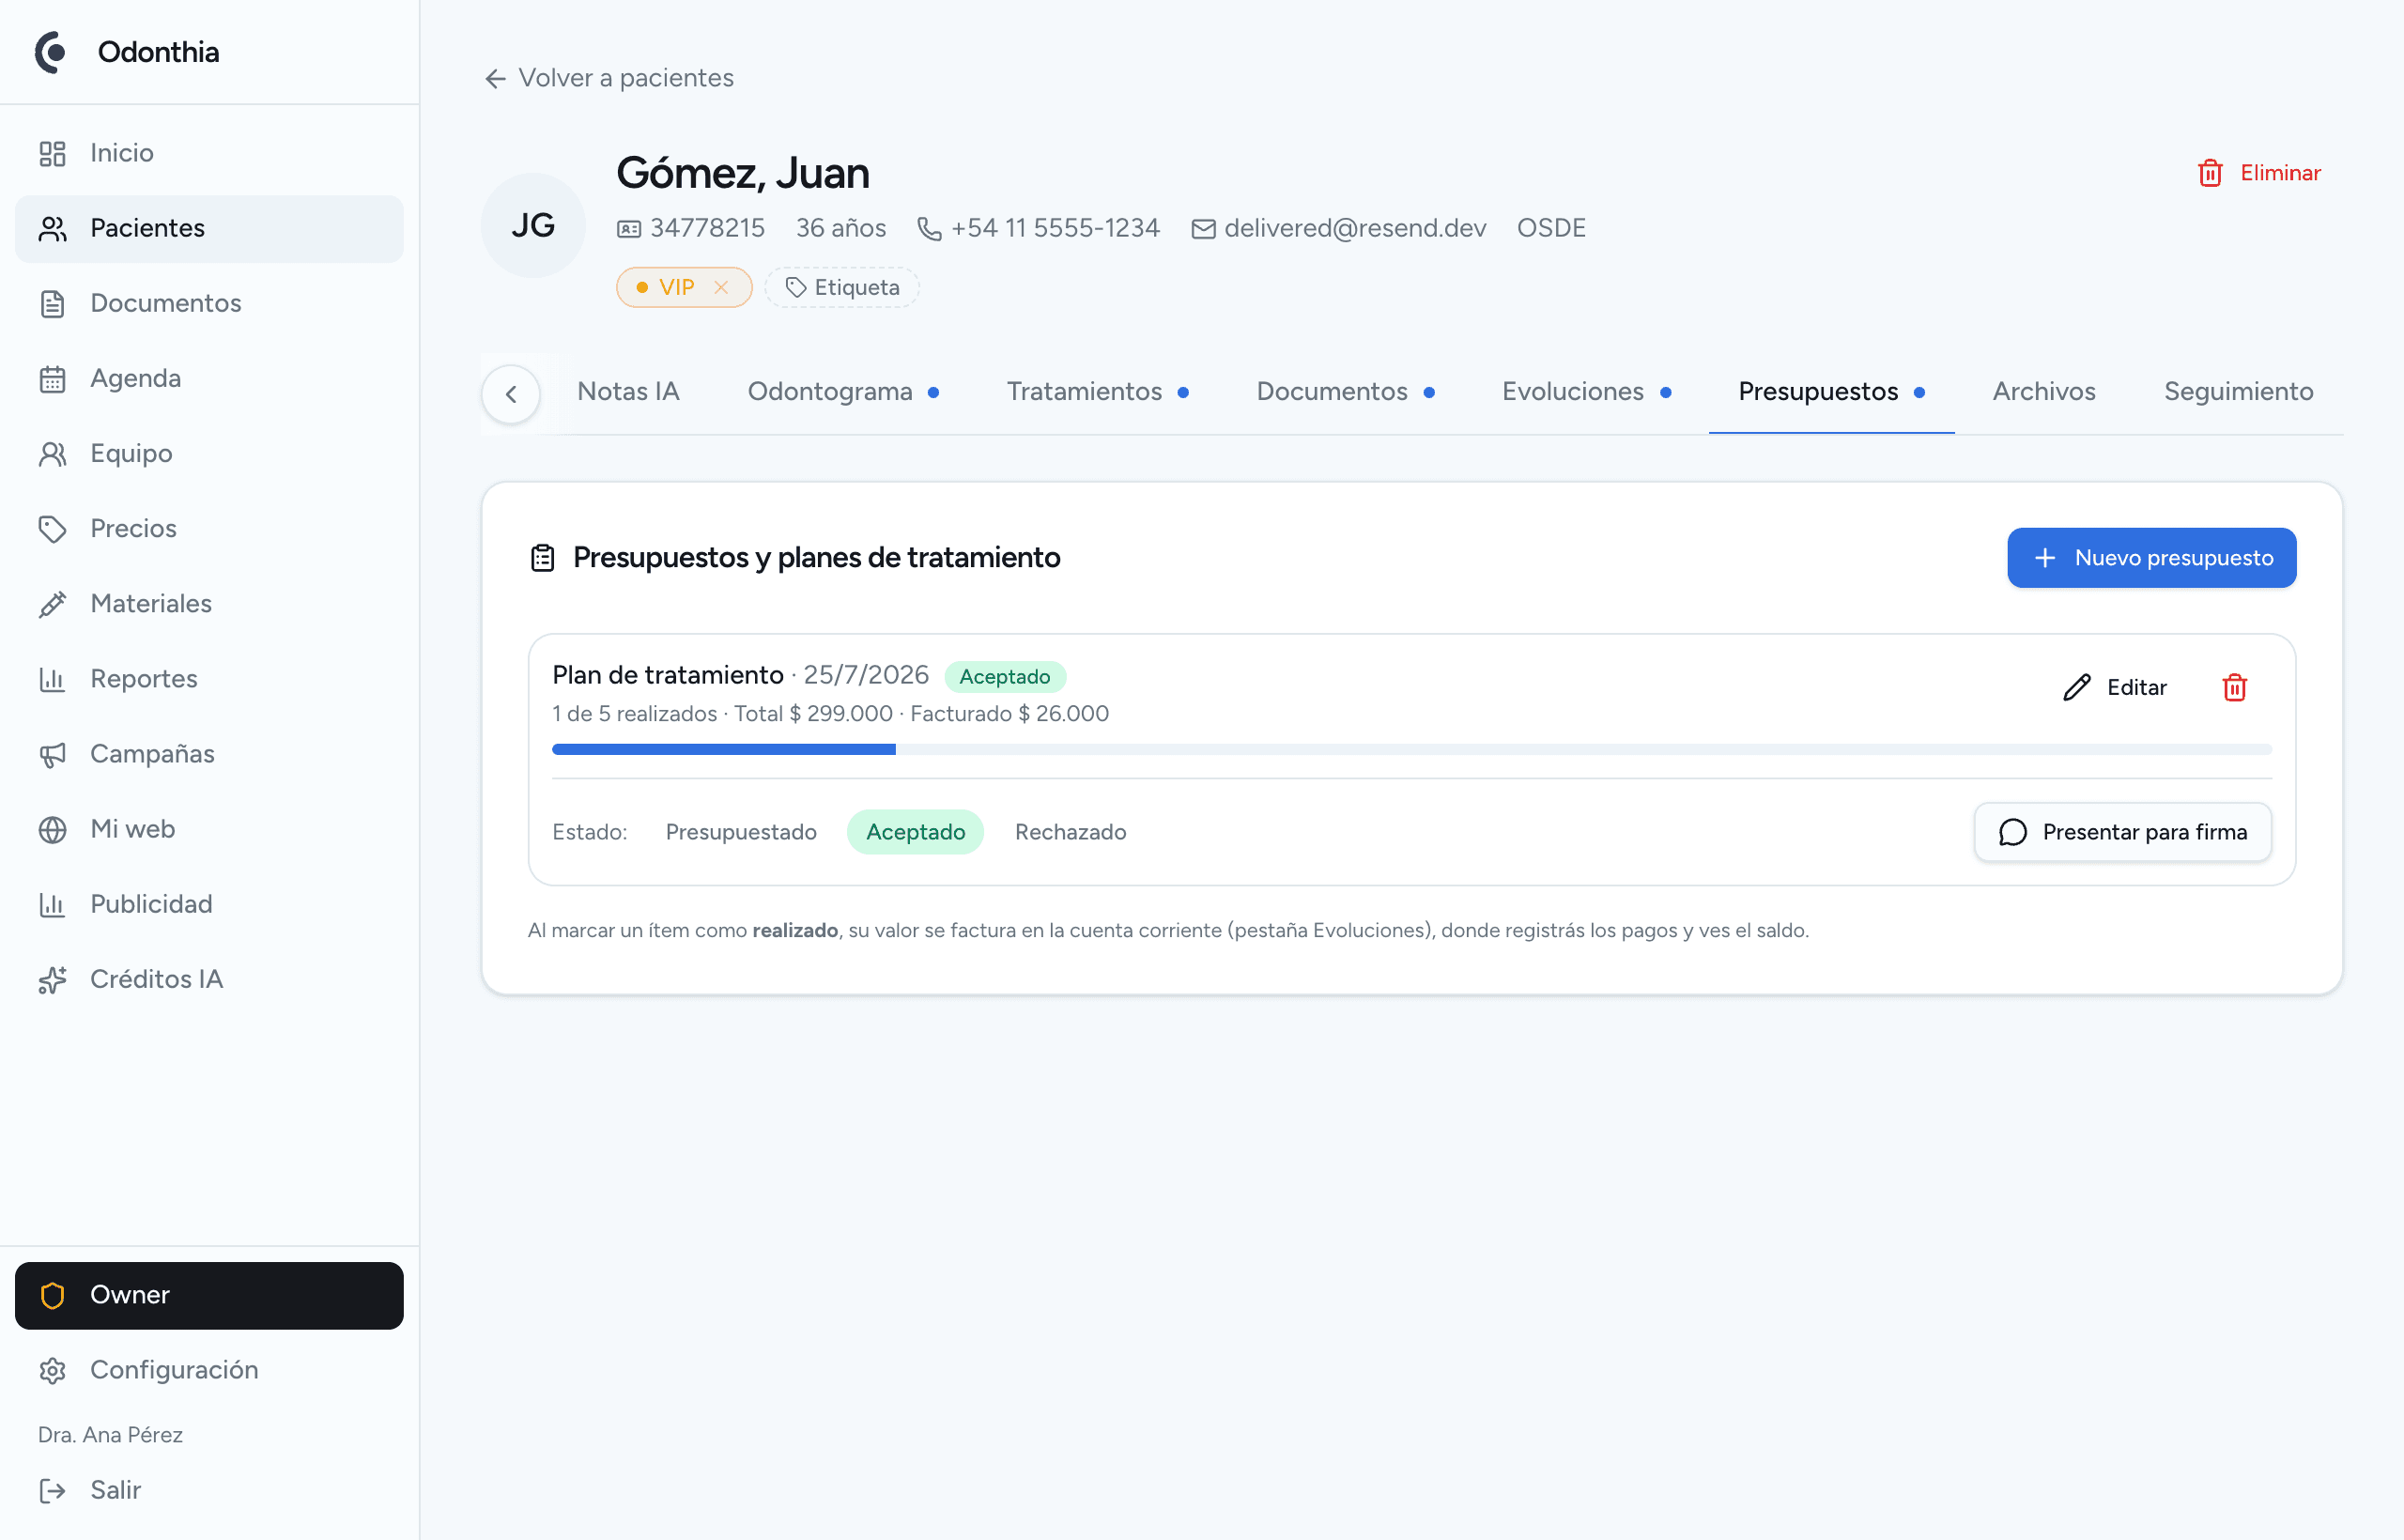Click the 36 años age text
This screenshot has height=1540, width=2404.
point(840,228)
